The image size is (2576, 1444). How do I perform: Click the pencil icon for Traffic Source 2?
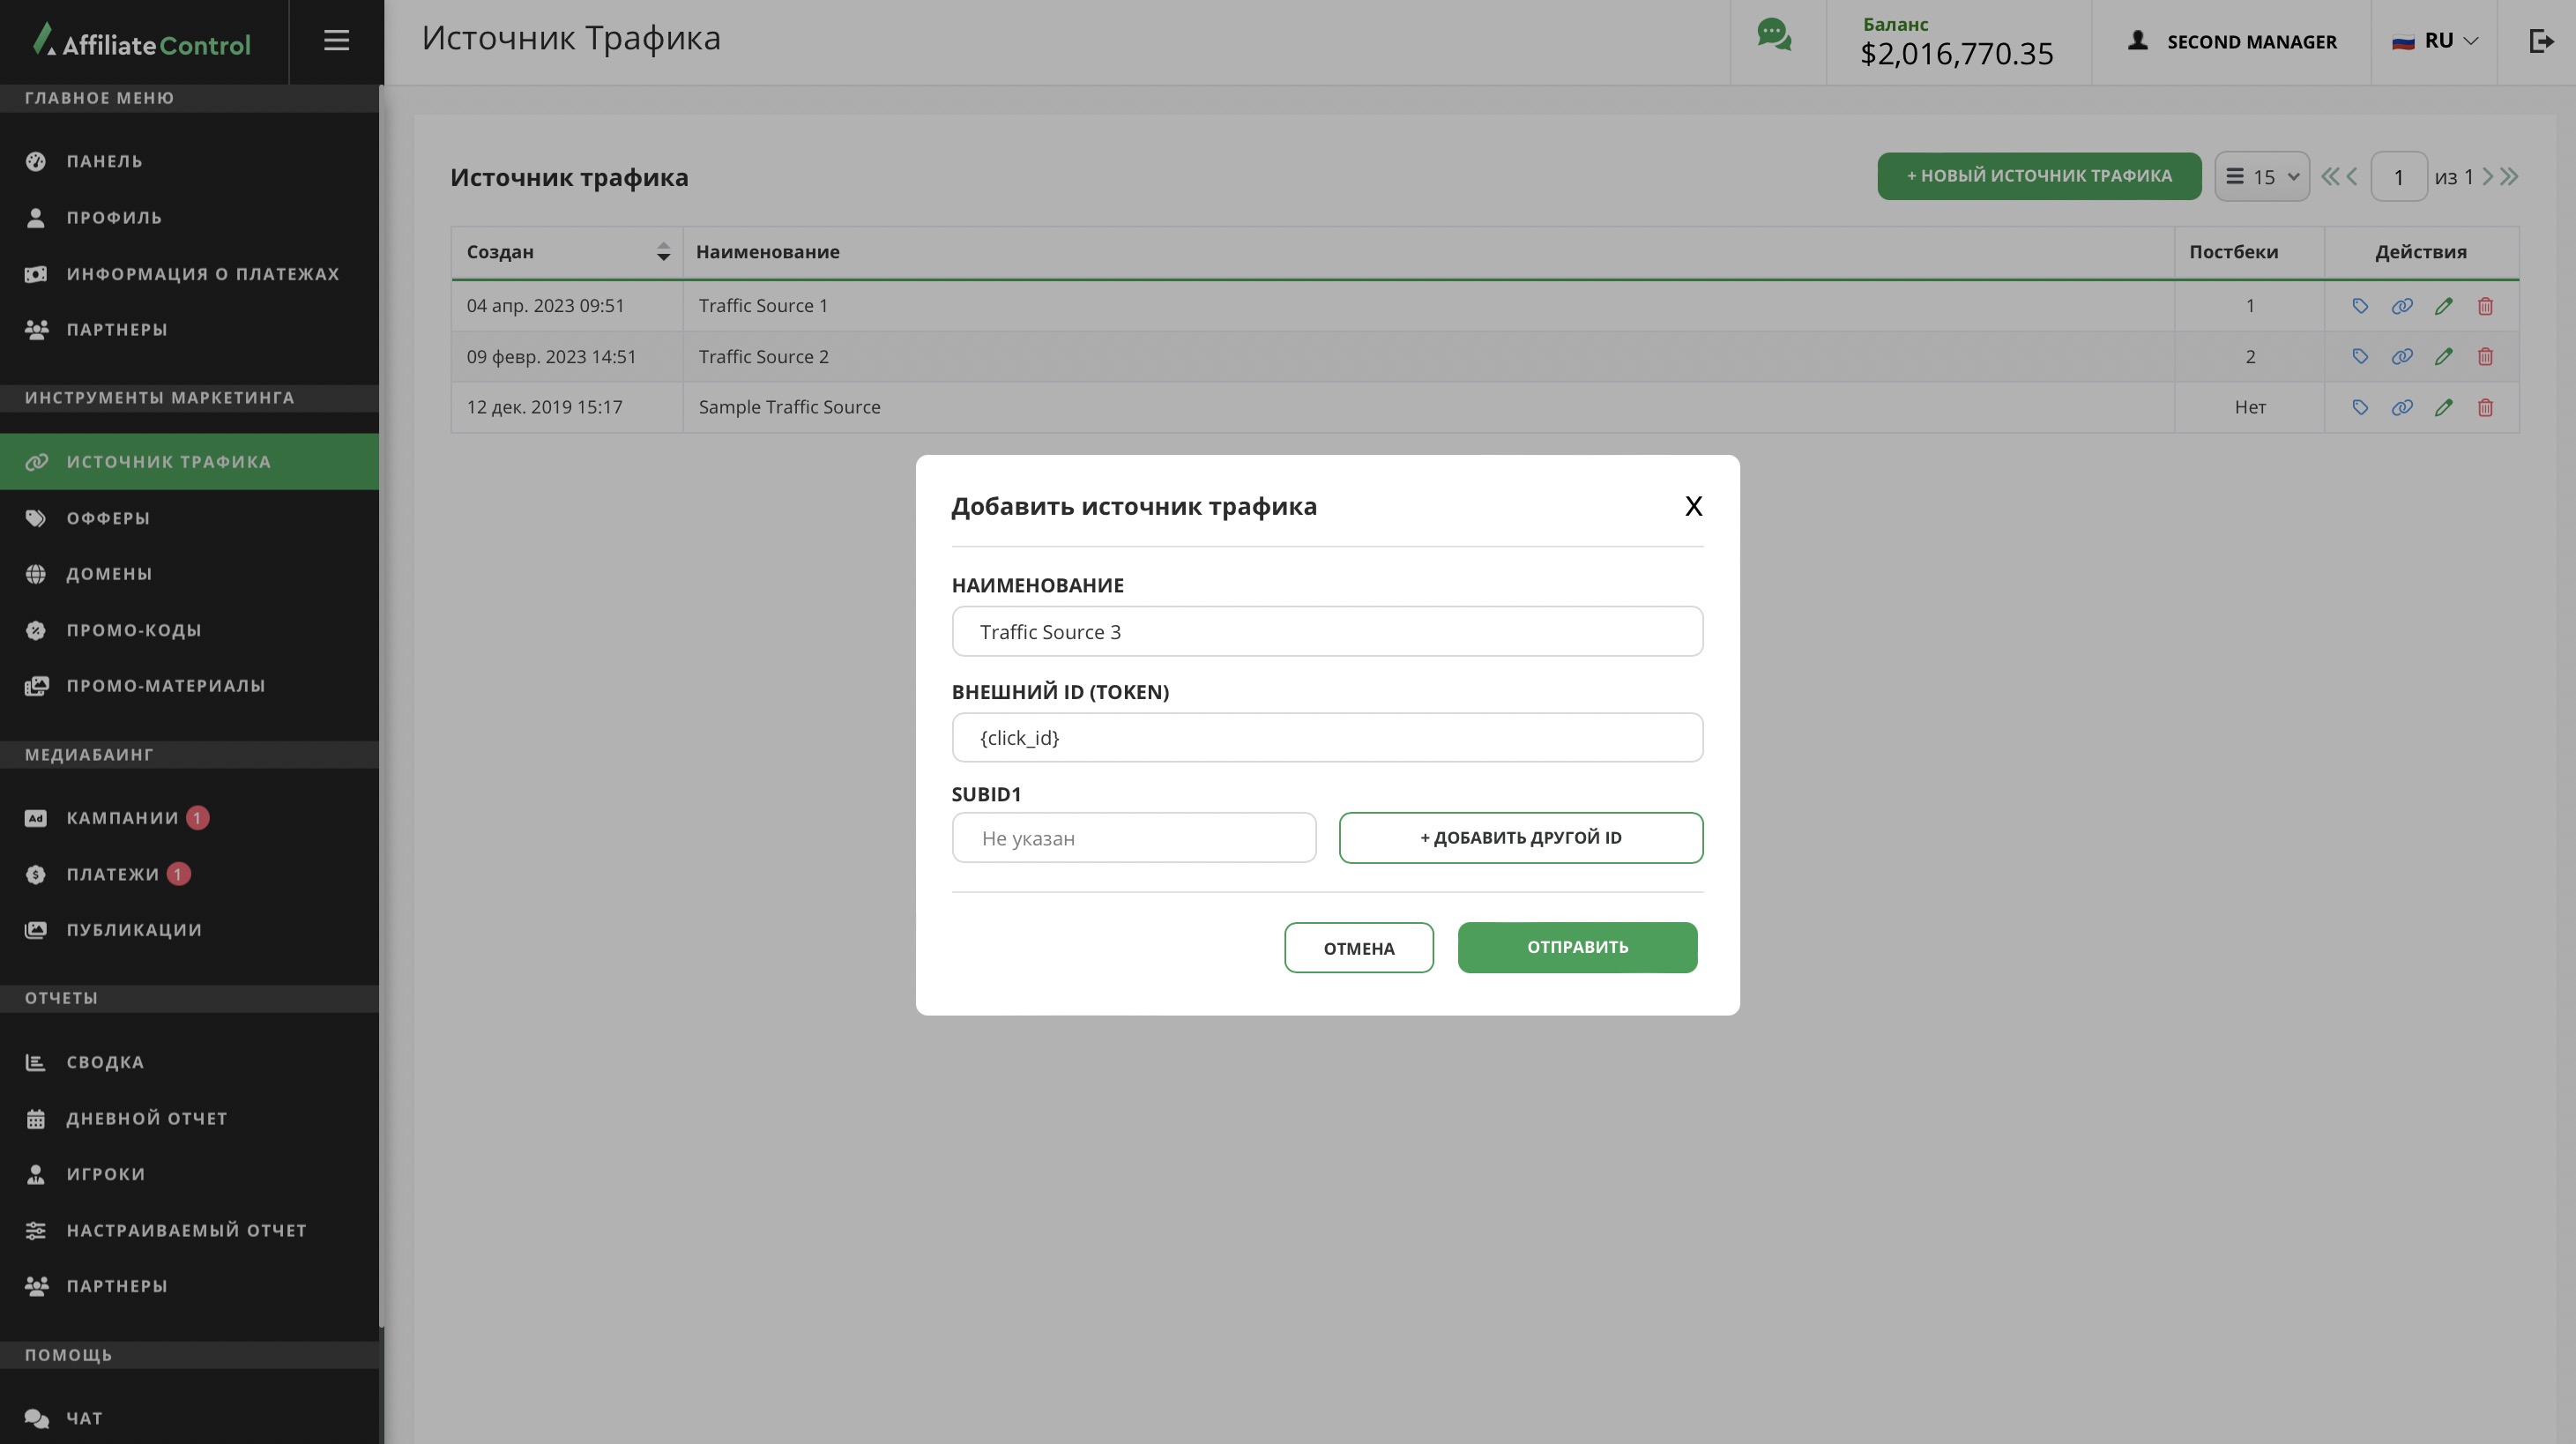(x=2443, y=357)
